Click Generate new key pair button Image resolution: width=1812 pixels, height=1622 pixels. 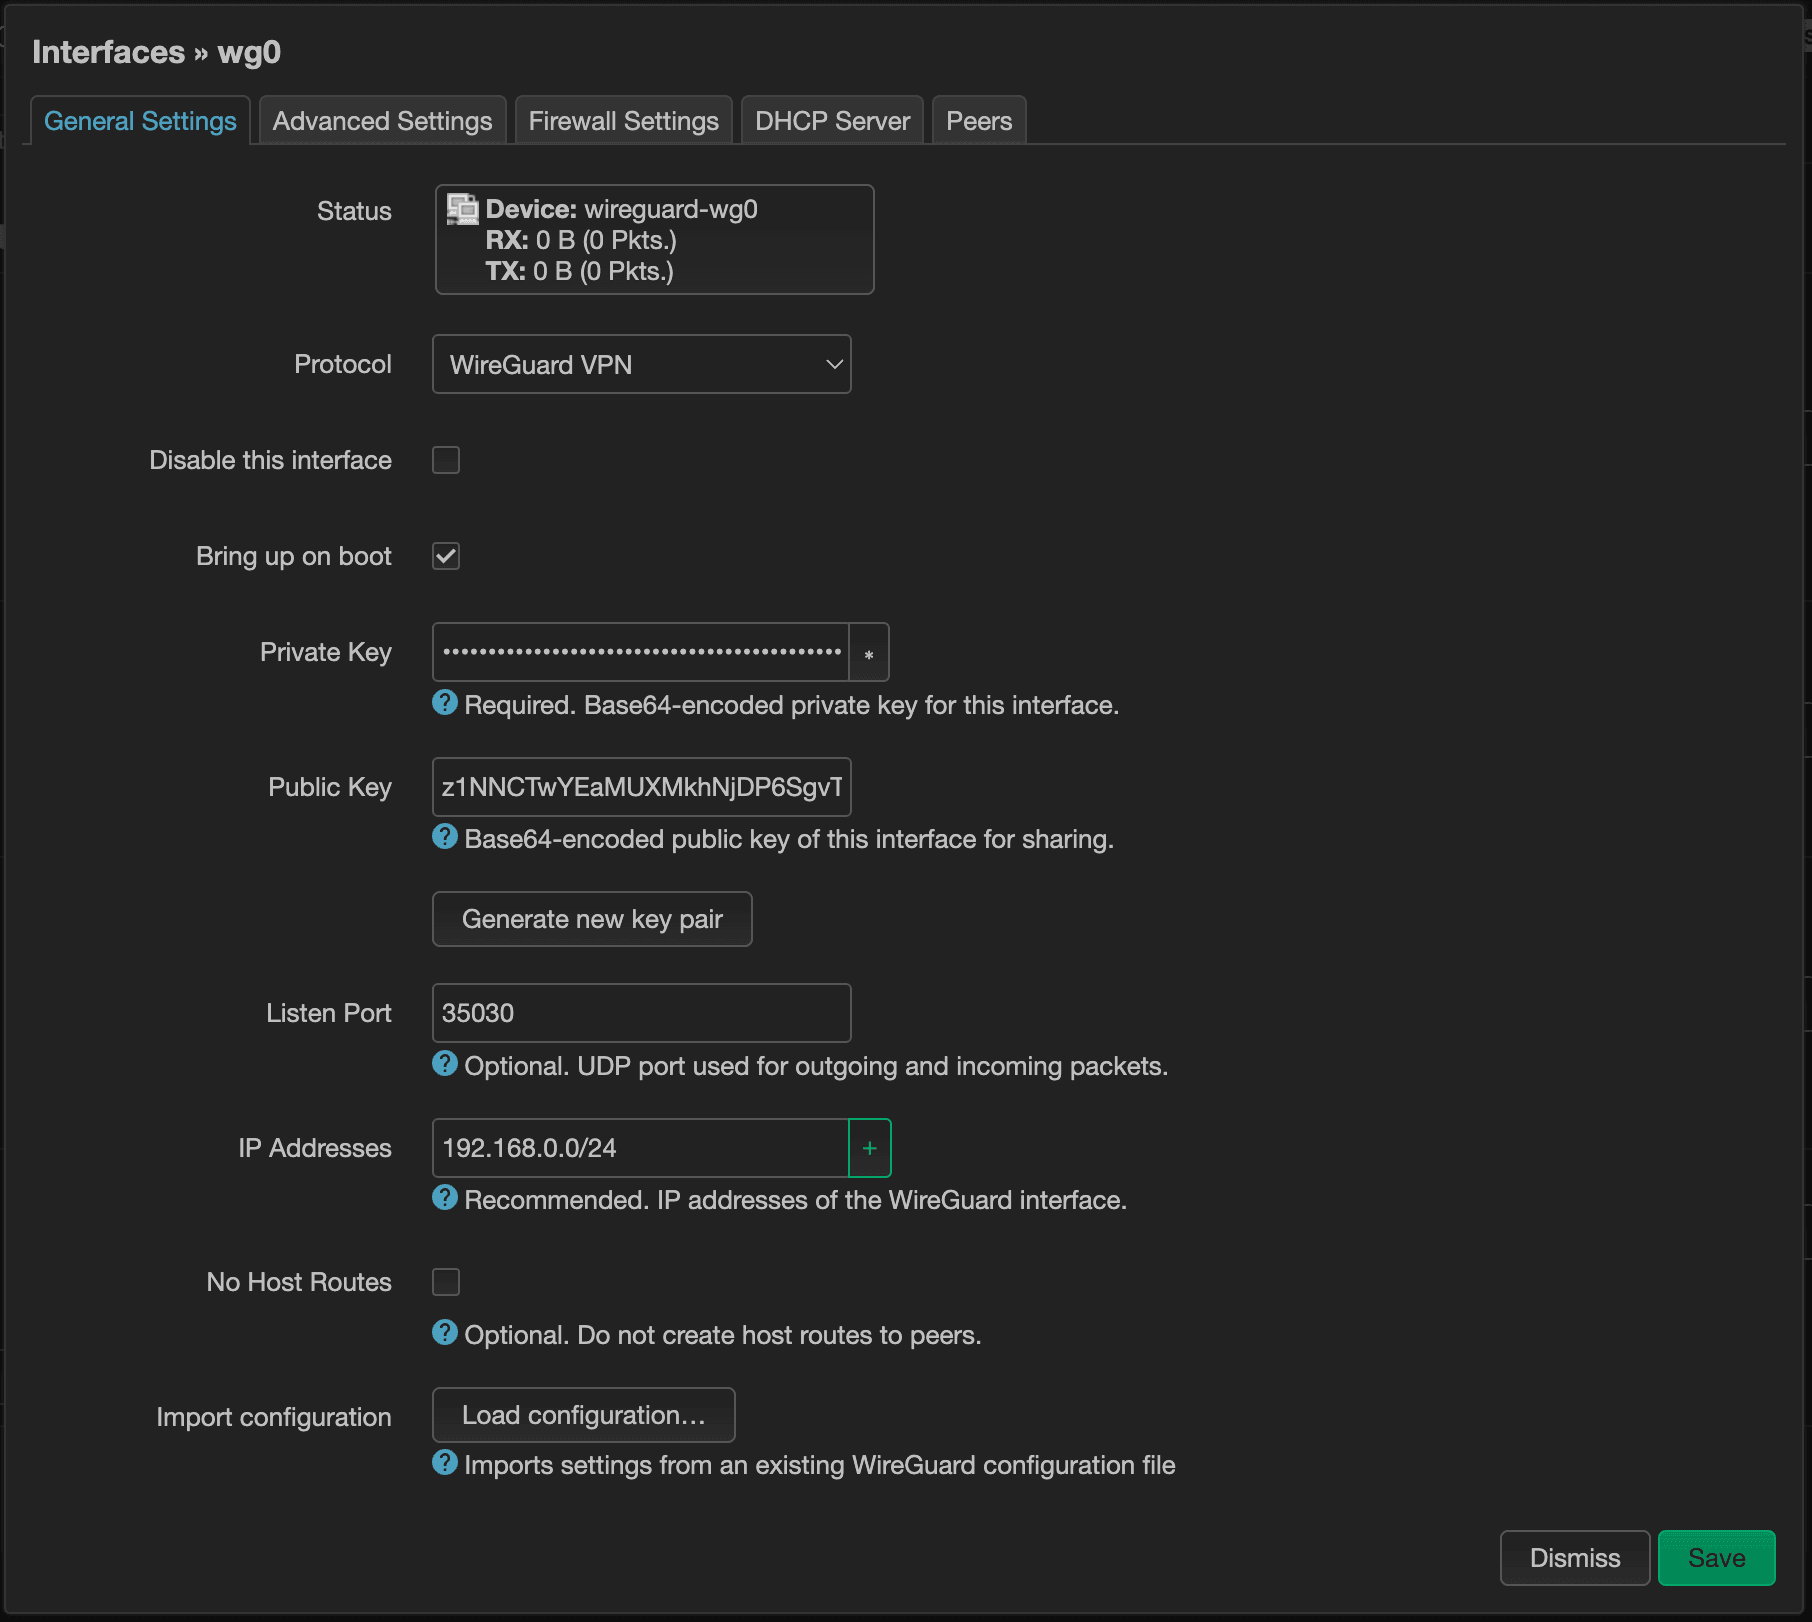[592, 919]
